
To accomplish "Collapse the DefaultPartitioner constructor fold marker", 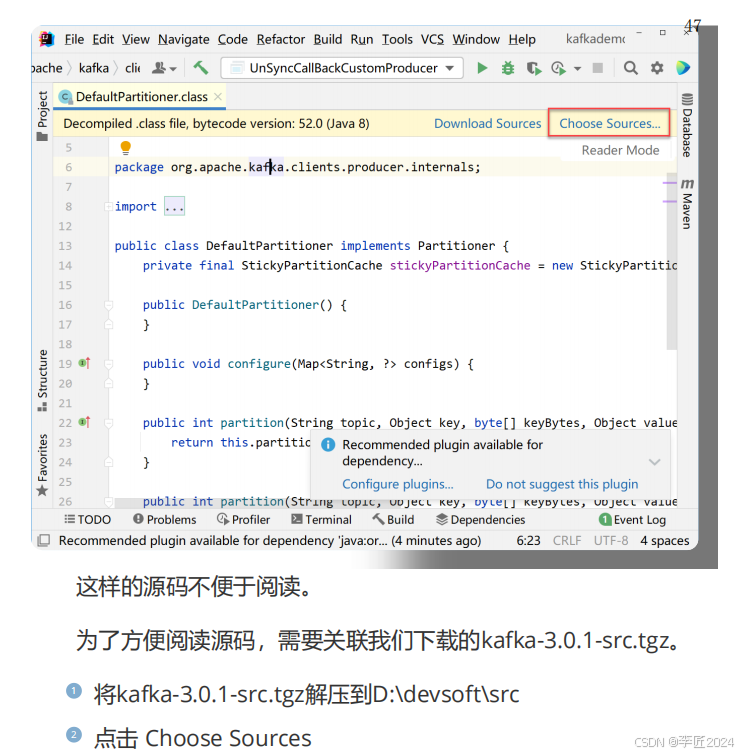I will click(x=109, y=305).
